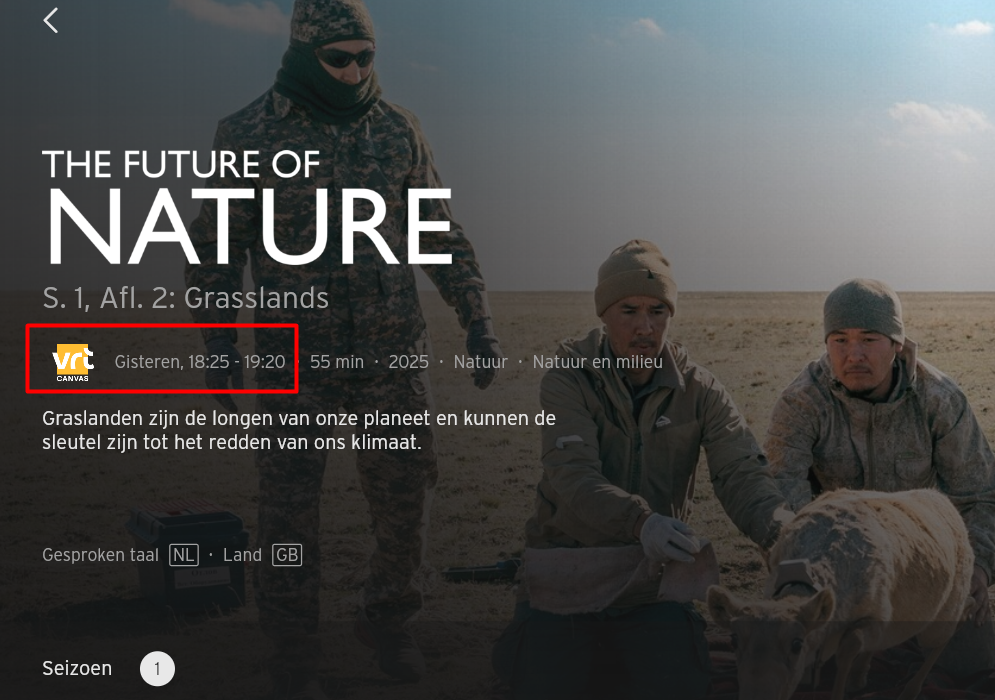Go back using the arrow icon
995x700 pixels.
(51, 20)
